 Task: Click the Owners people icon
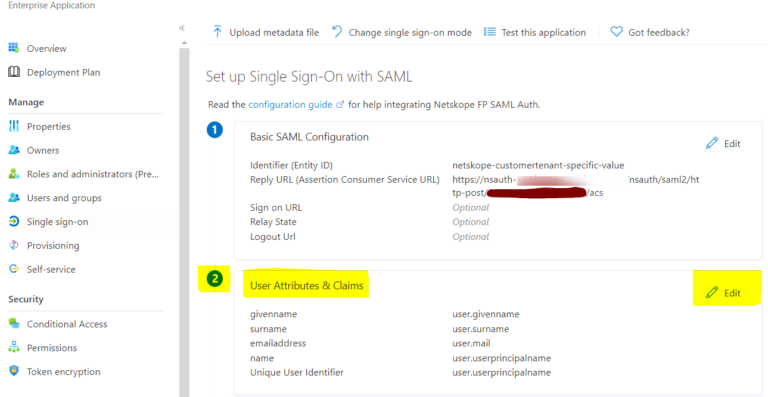14,150
